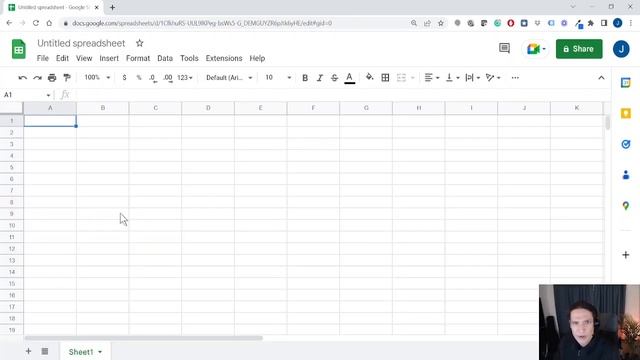Select column C header
Image resolution: width=640 pixels, height=360 pixels.
(156, 108)
